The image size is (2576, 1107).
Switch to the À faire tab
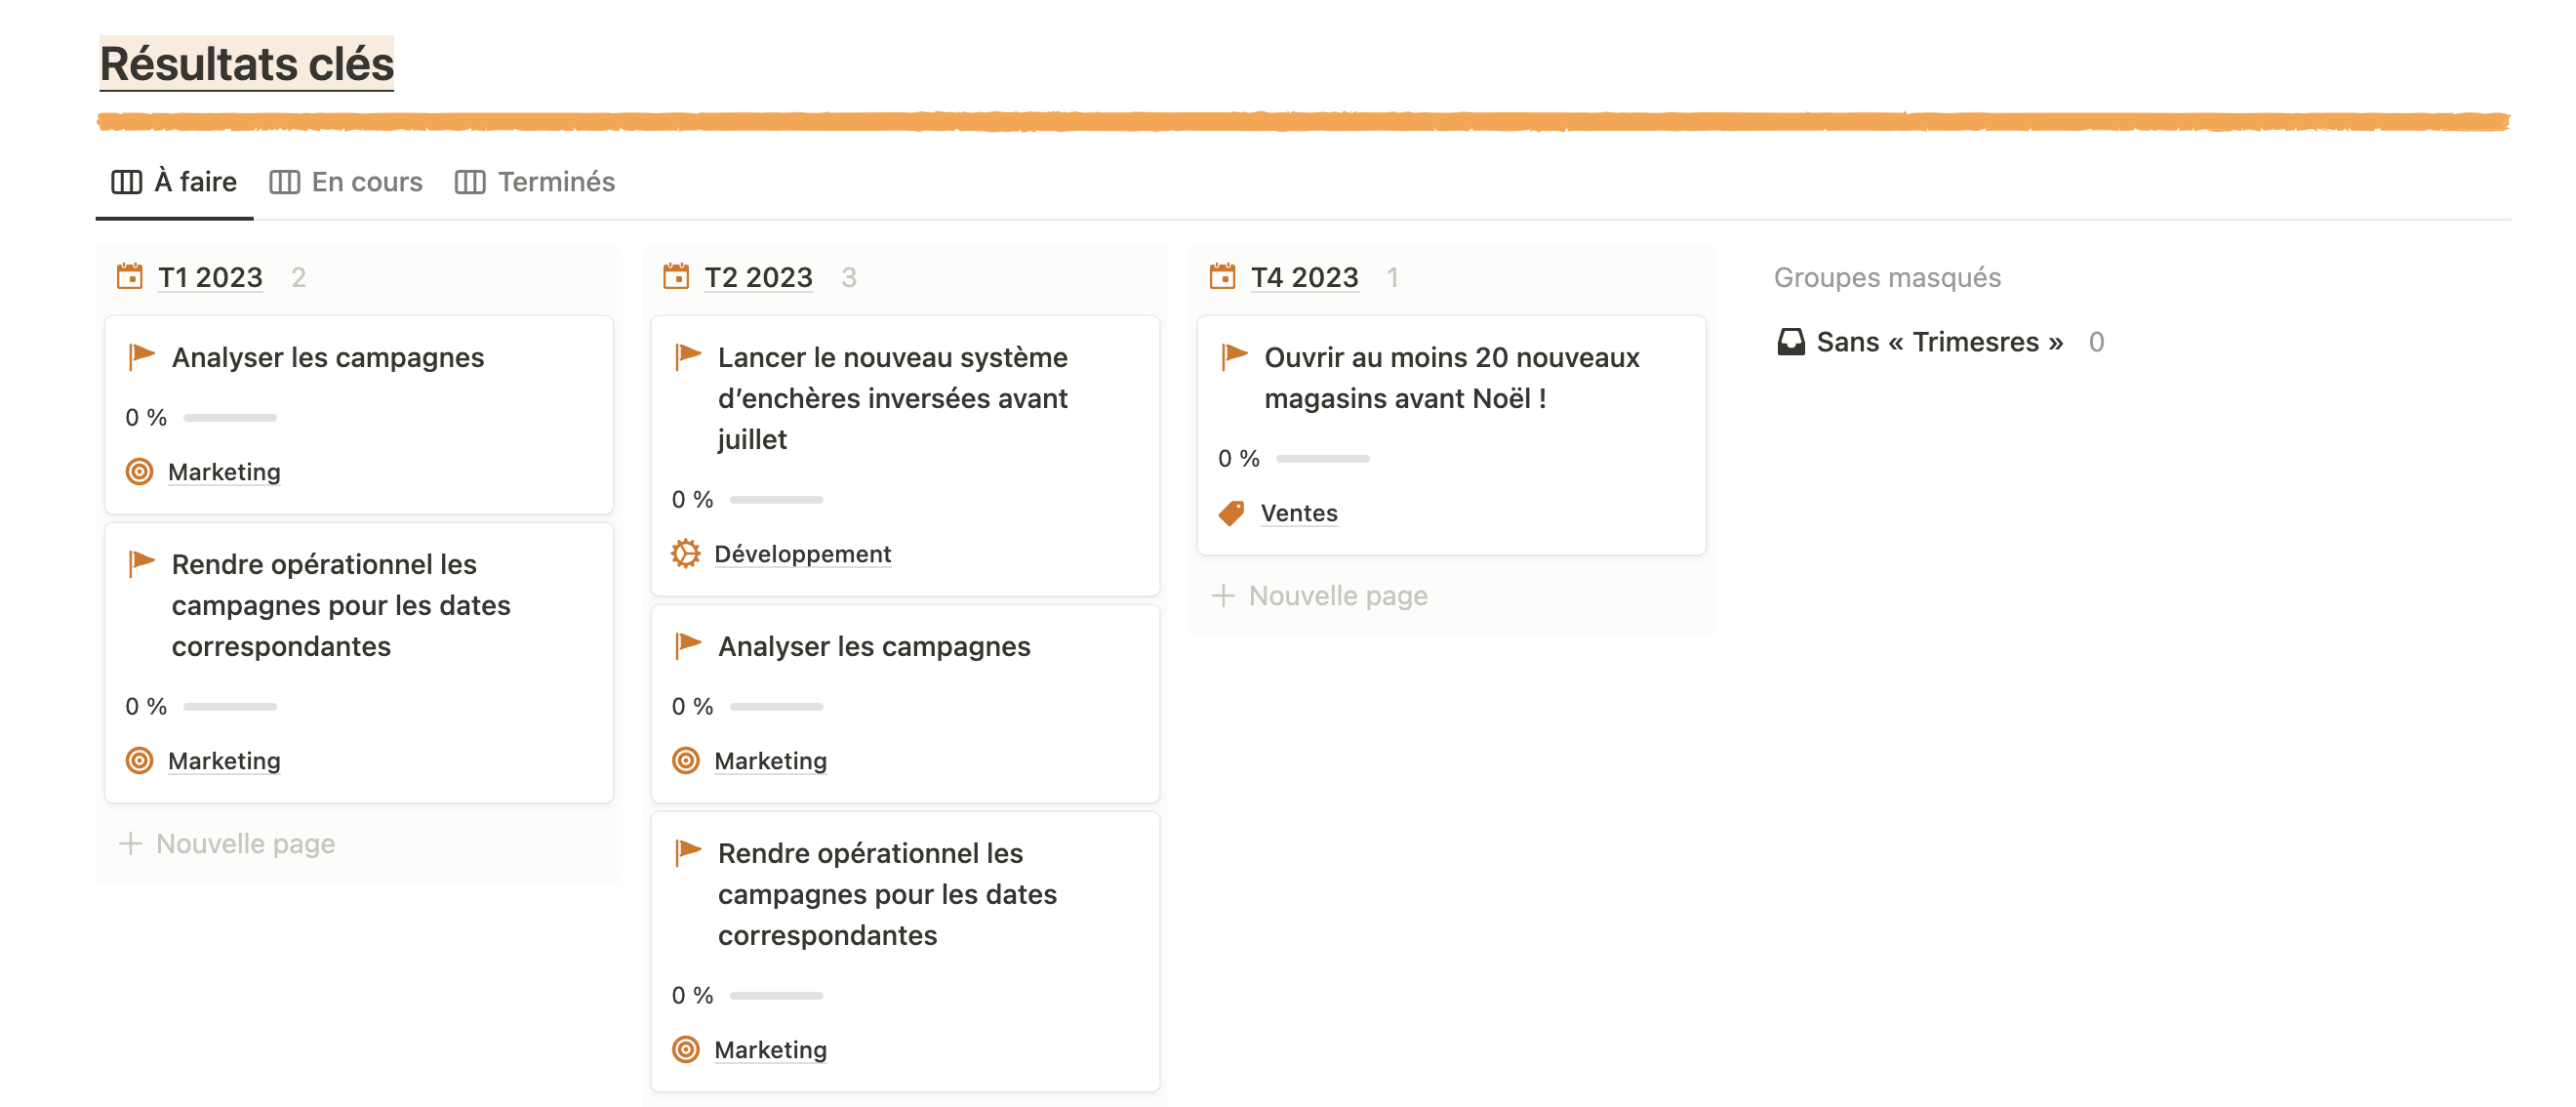click(x=174, y=182)
